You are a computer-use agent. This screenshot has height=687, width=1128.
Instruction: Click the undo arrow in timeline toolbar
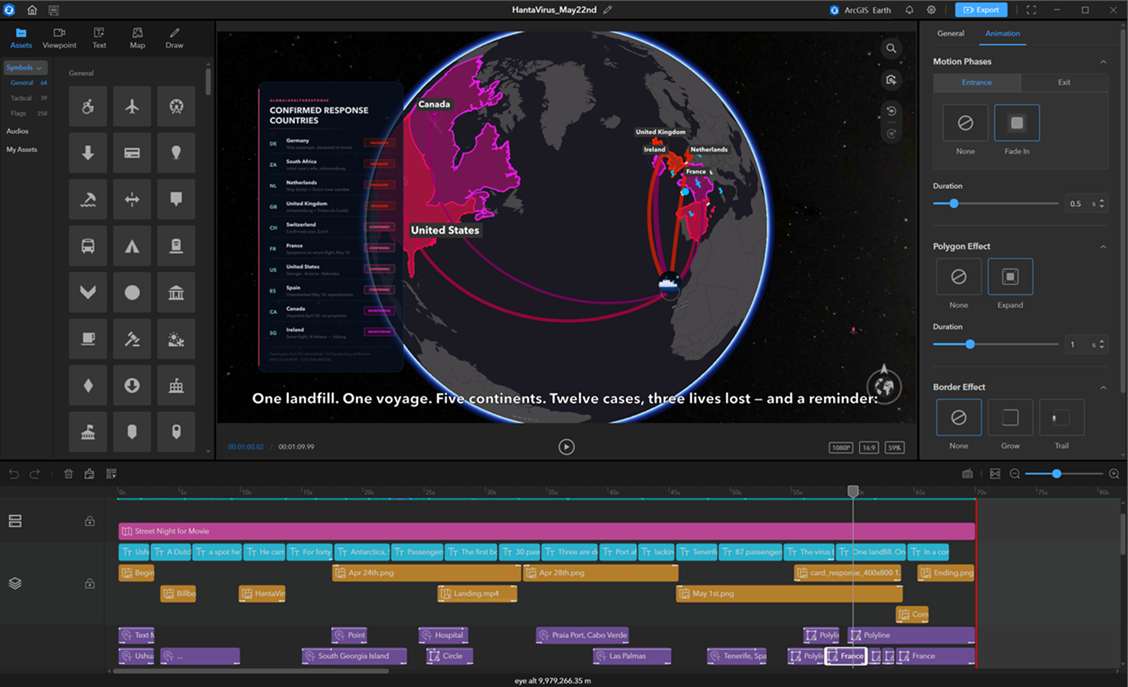coord(14,473)
